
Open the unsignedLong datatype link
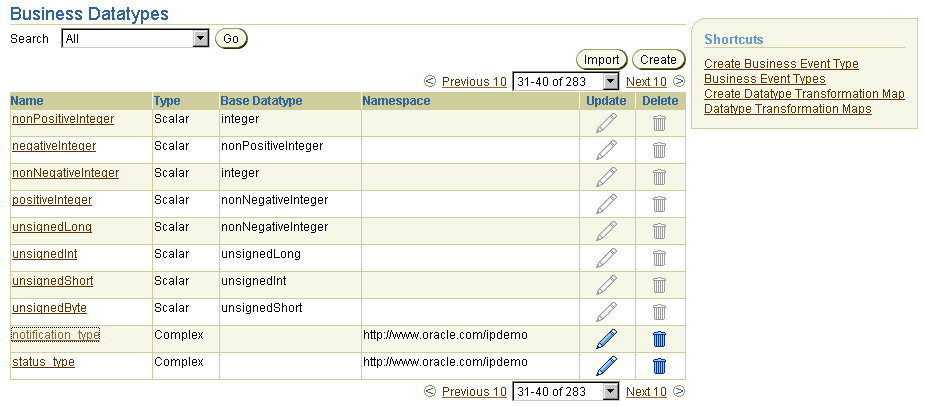click(52, 227)
